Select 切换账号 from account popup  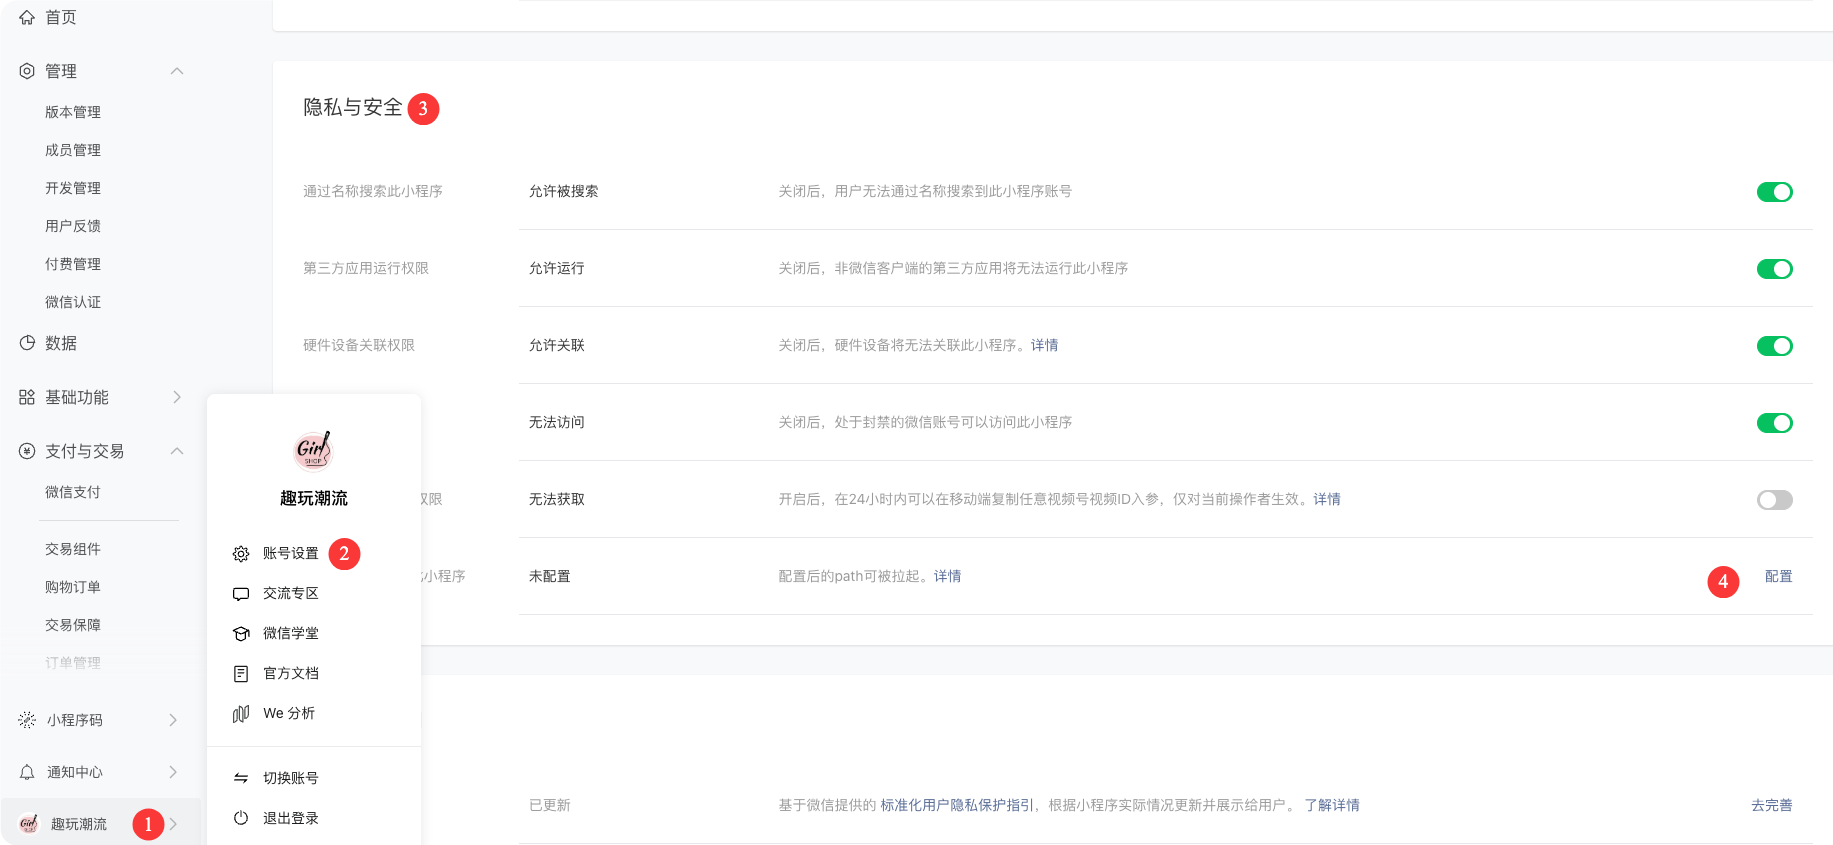(290, 778)
